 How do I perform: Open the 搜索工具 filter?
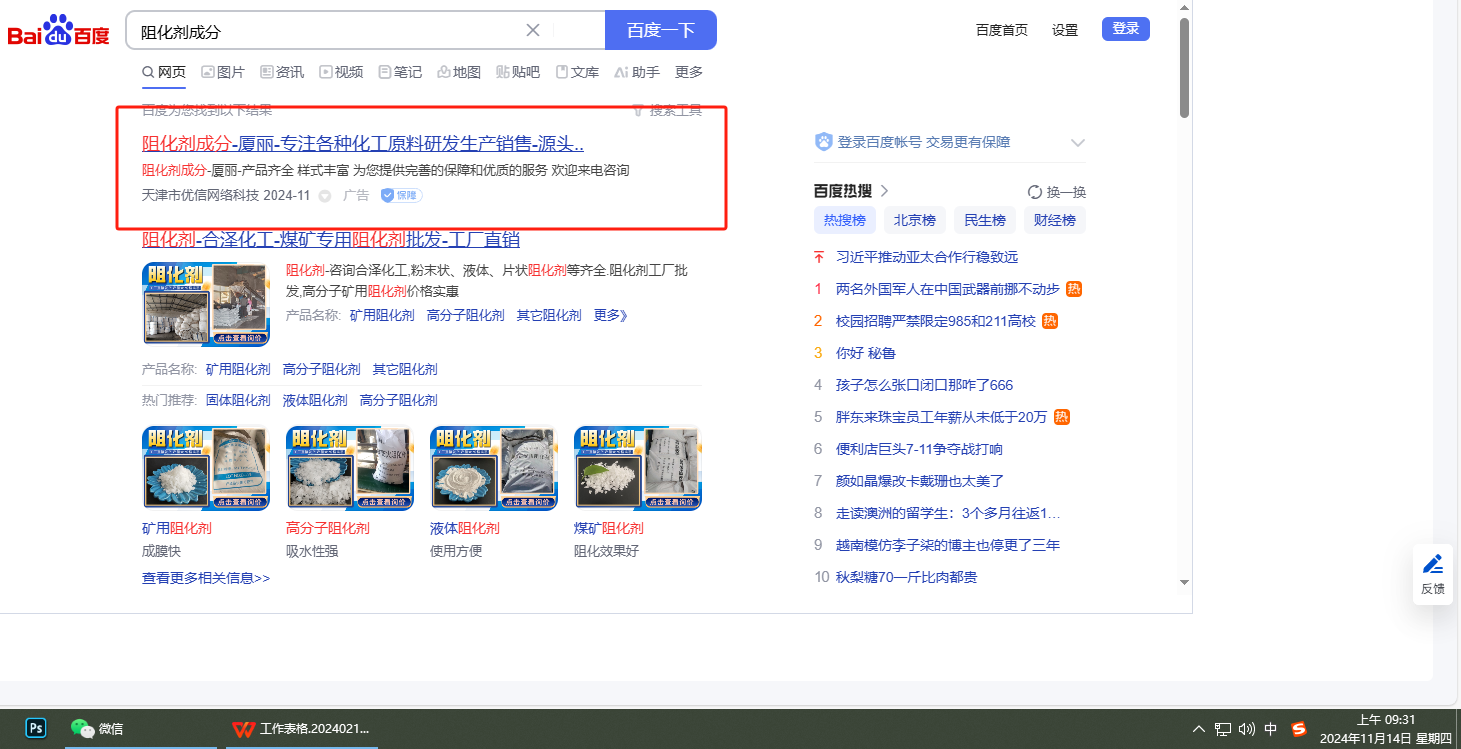point(668,110)
